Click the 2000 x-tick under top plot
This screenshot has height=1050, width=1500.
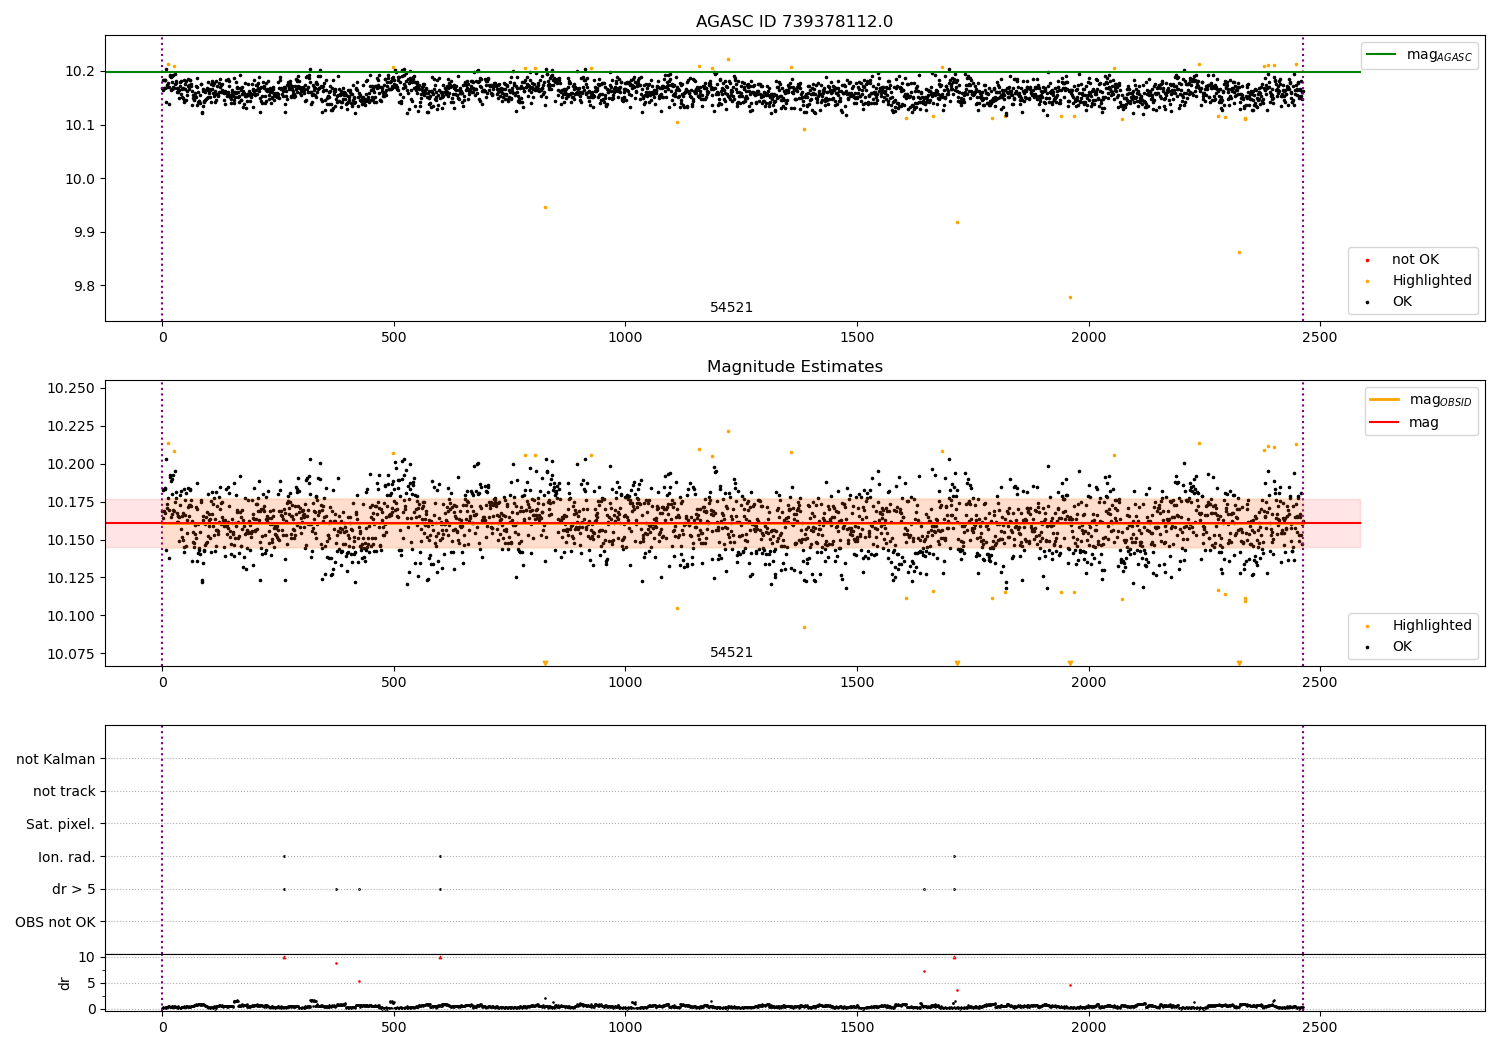[1088, 338]
